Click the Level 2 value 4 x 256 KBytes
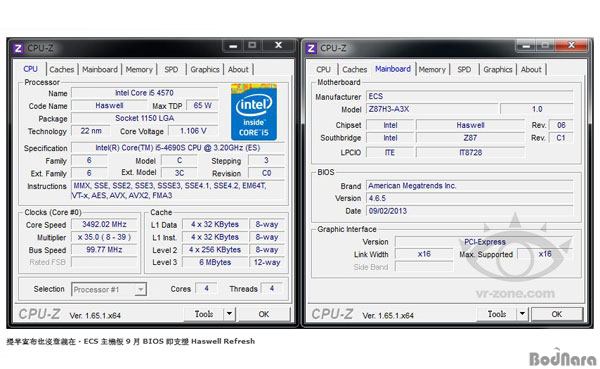This screenshot has width=600, height=369. point(215,250)
